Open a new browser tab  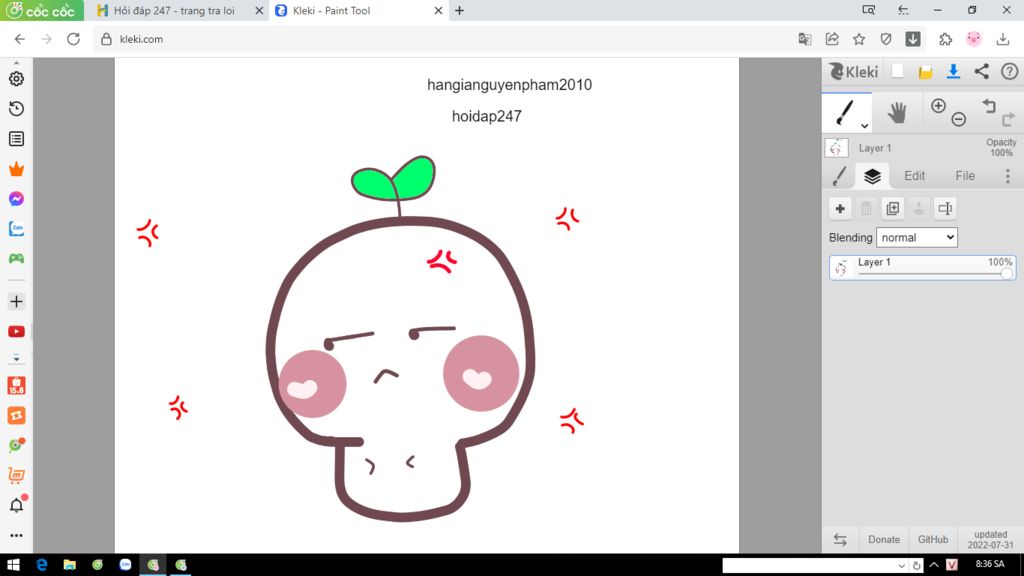460,10
